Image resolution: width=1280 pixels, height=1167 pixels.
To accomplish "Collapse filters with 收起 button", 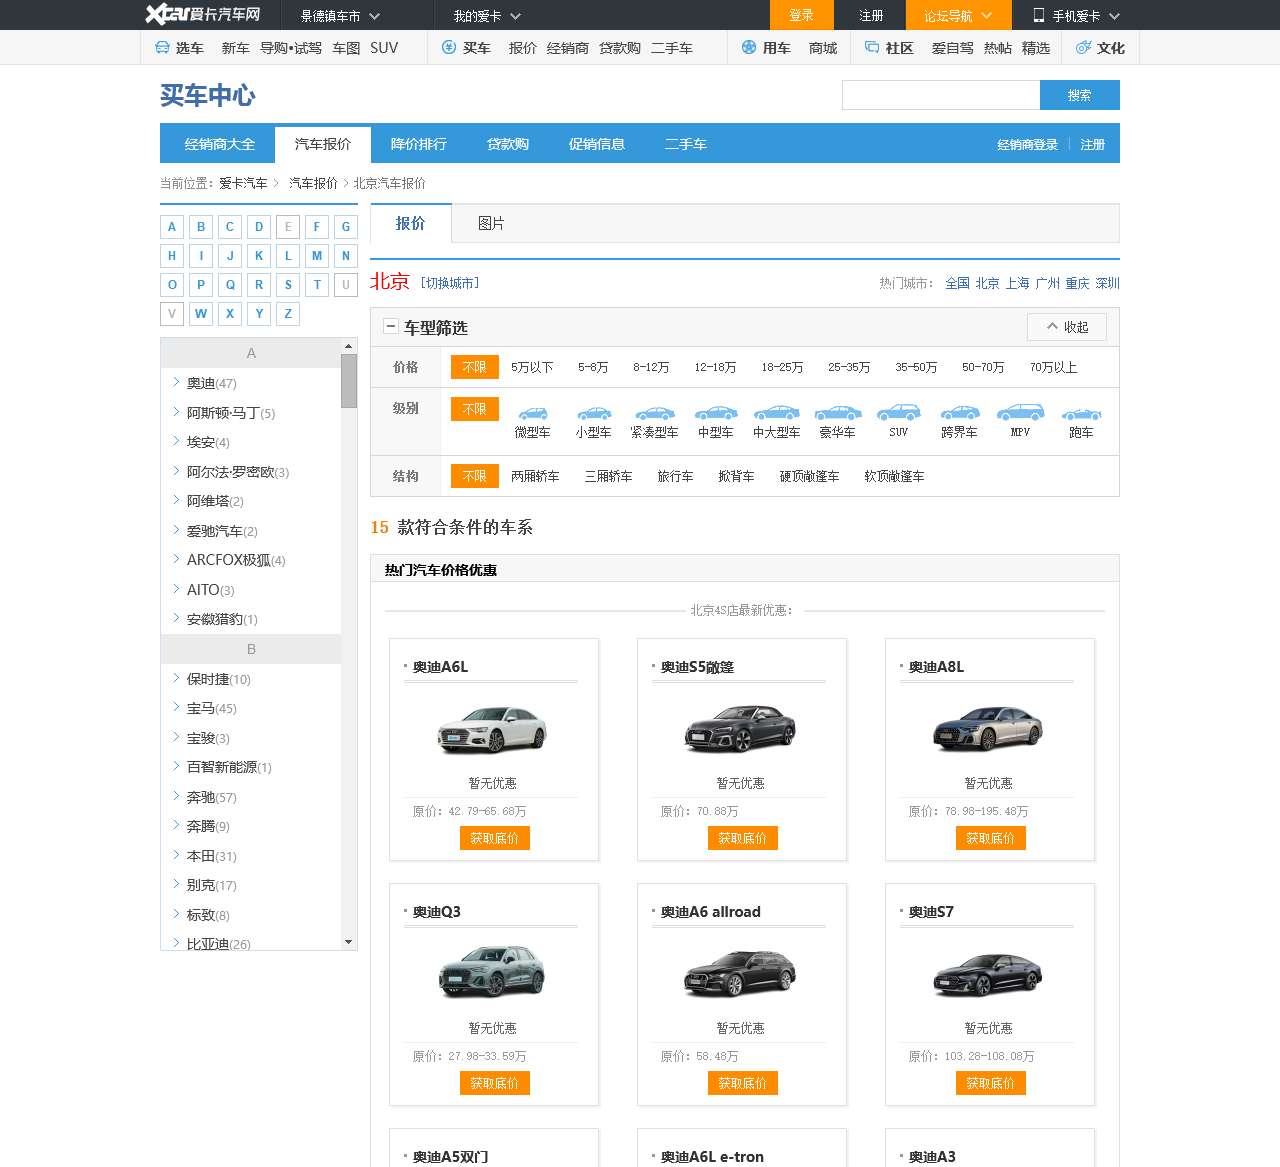I will (1067, 327).
